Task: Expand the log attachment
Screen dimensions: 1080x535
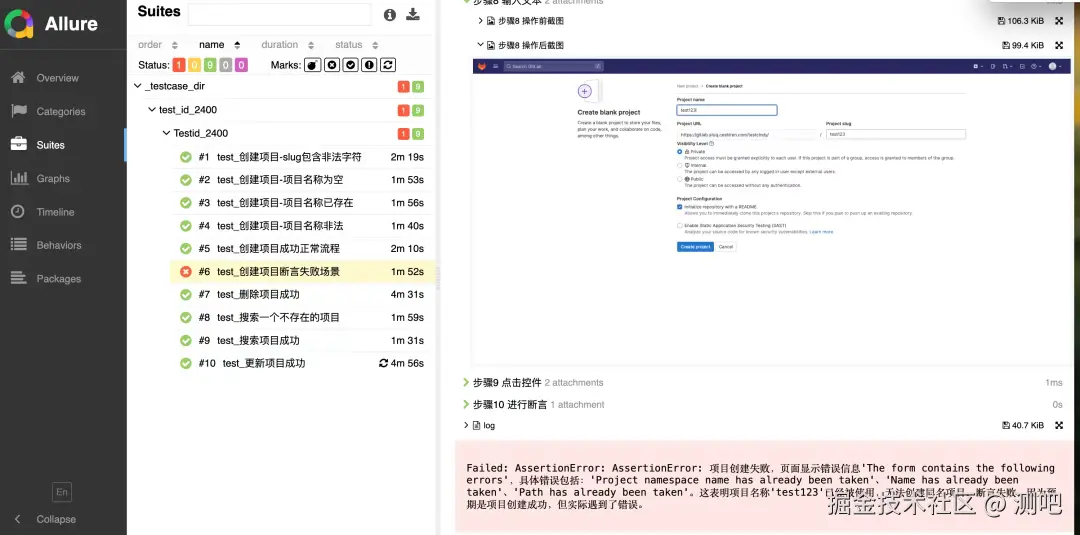Action: pyautogui.click(x=467, y=426)
